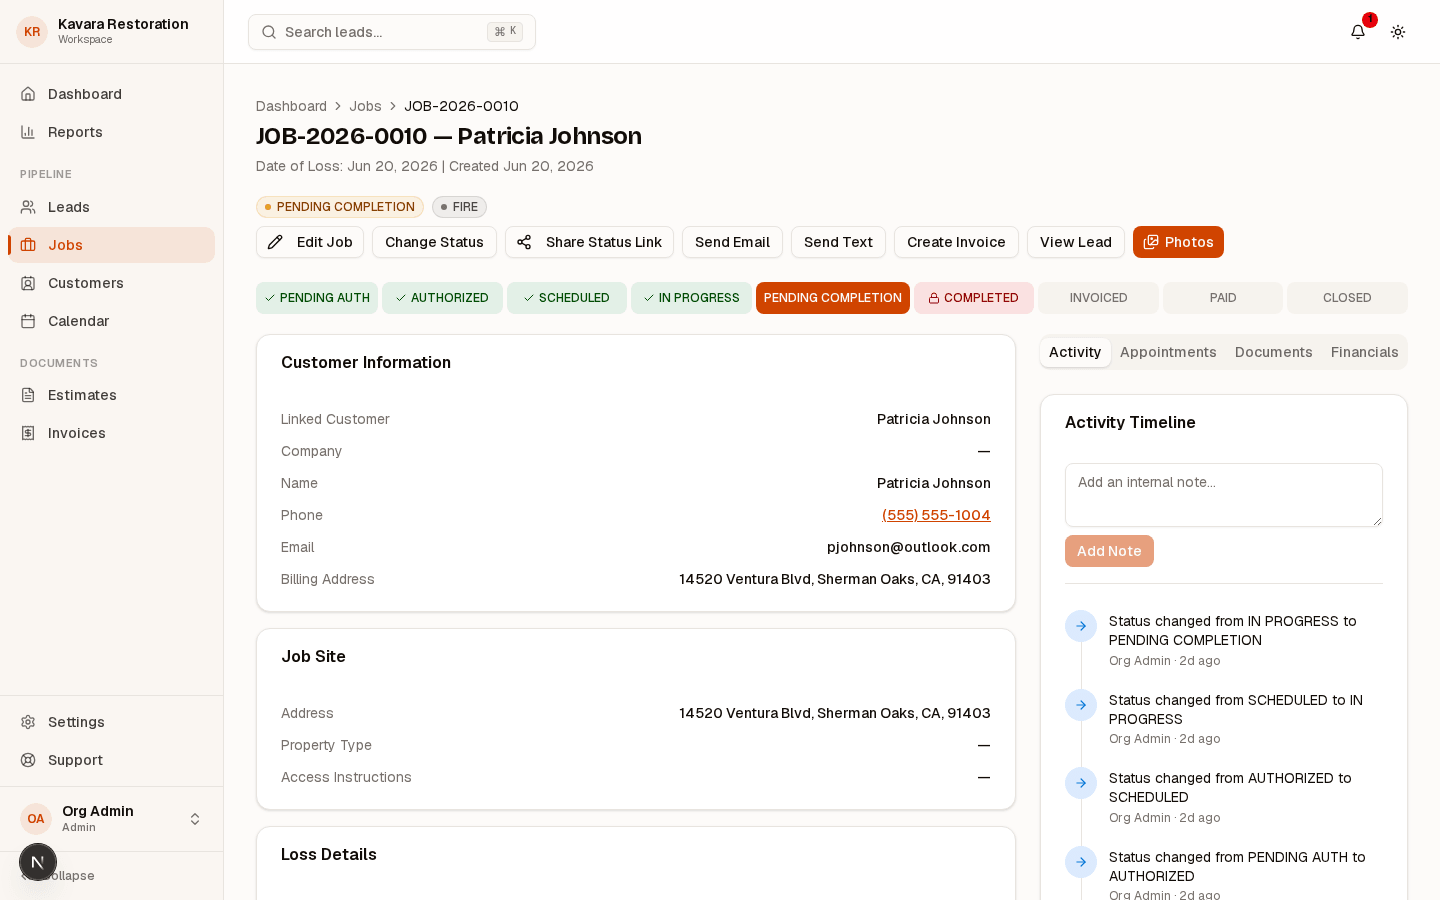Screen dimensions: 1440x900
Task: Select the SCHEDULED stage step
Action: pyautogui.click(x=567, y=298)
